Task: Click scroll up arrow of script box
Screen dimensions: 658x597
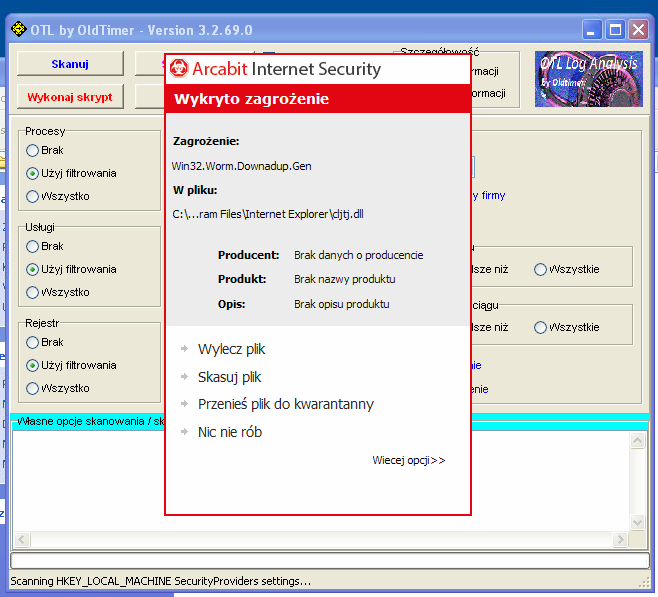Action: pyautogui.click(x=637, y=440)
